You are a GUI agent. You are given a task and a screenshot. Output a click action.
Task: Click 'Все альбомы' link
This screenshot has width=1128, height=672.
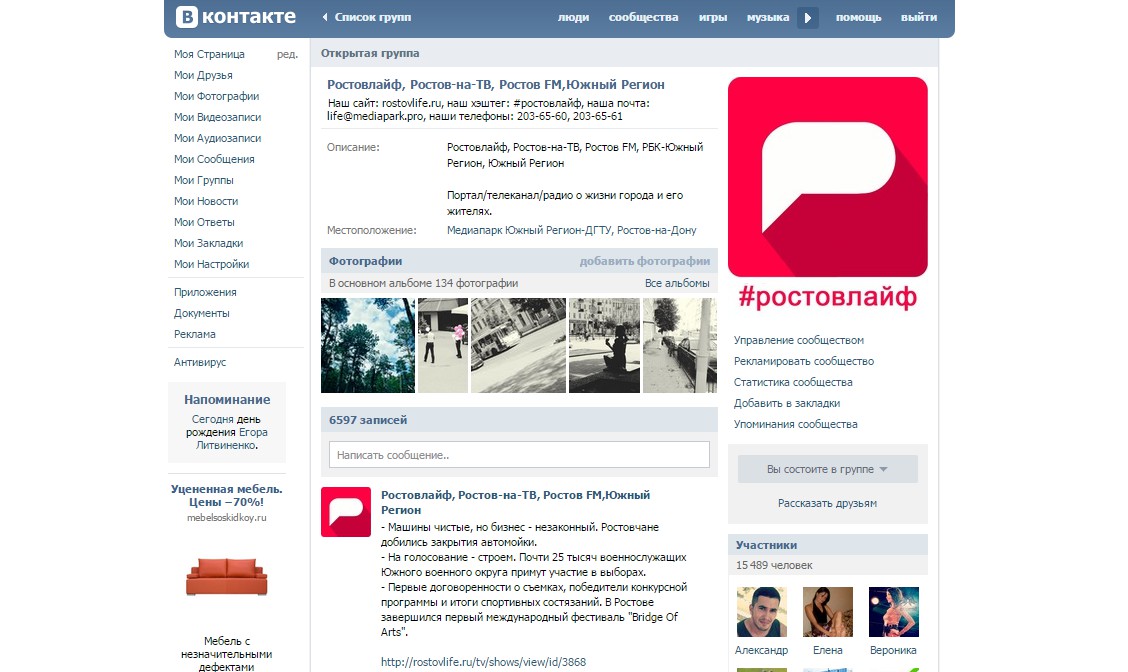coord(677,283)
